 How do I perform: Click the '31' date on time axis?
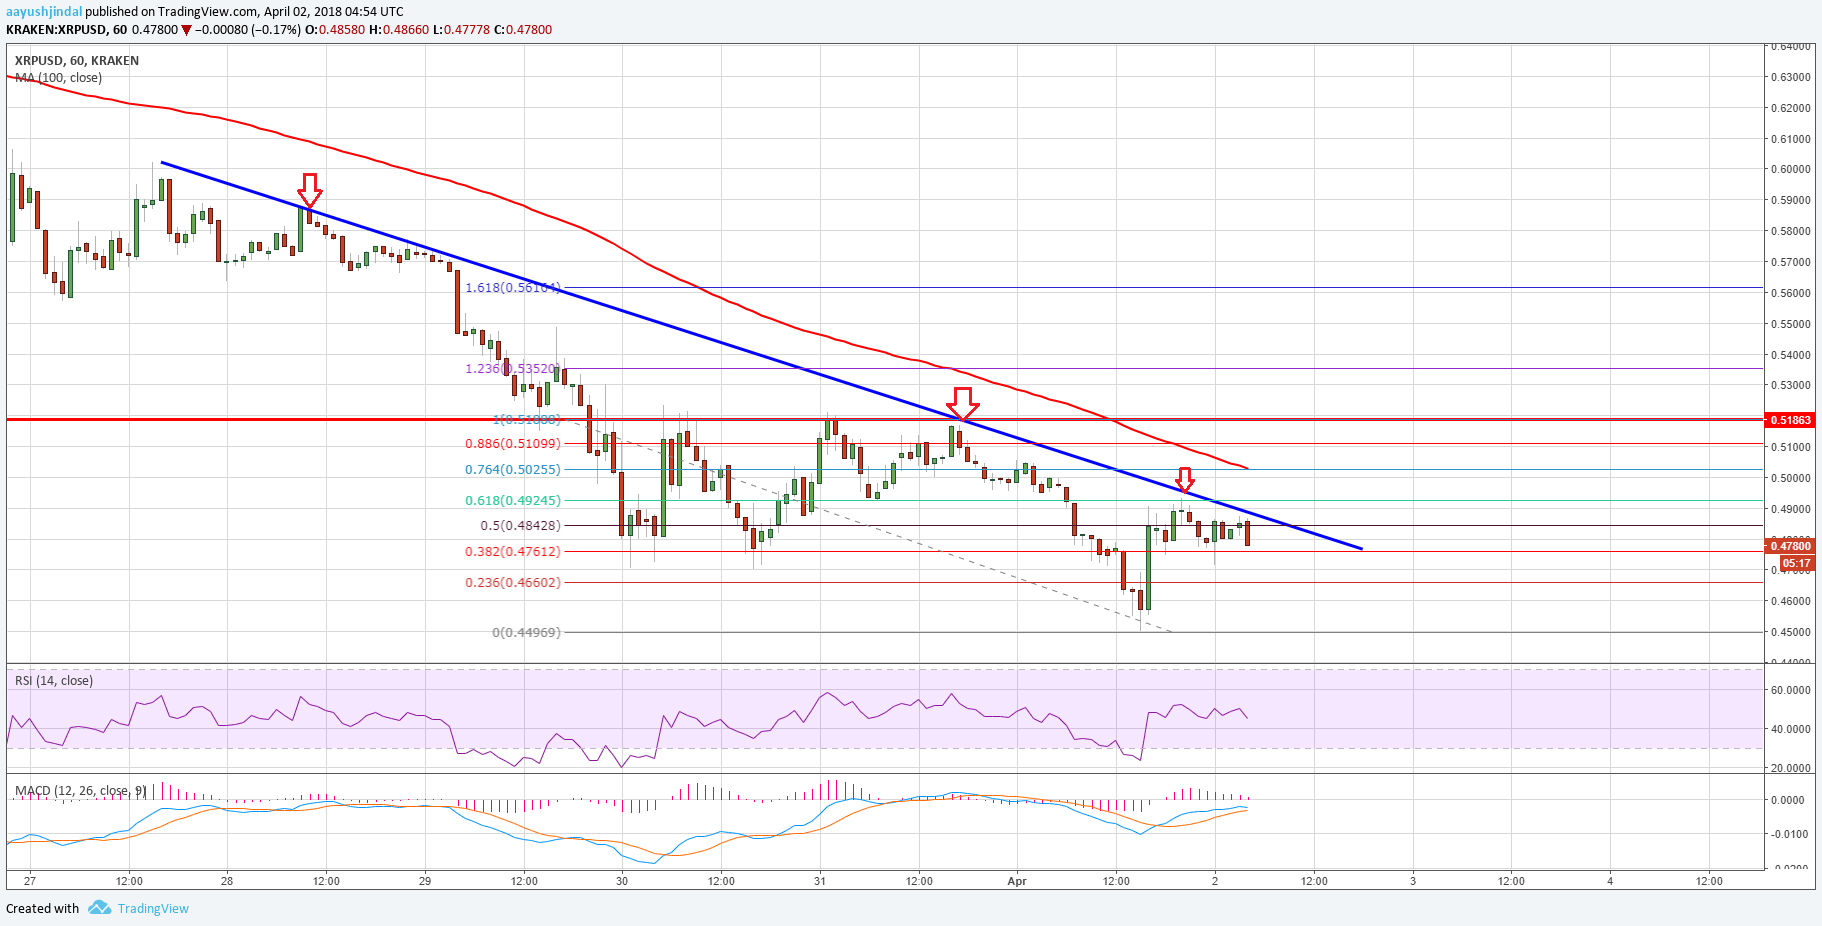pos(820,881)
